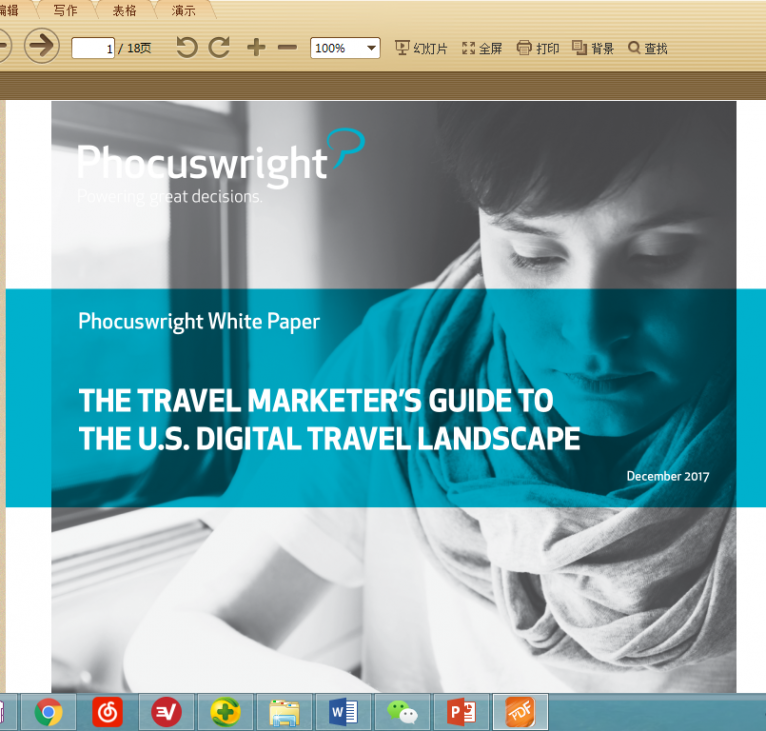Viewport: 766px width, 731px height.
Task: Open WeChat from the taskbar
Action: tap(402, 712)
